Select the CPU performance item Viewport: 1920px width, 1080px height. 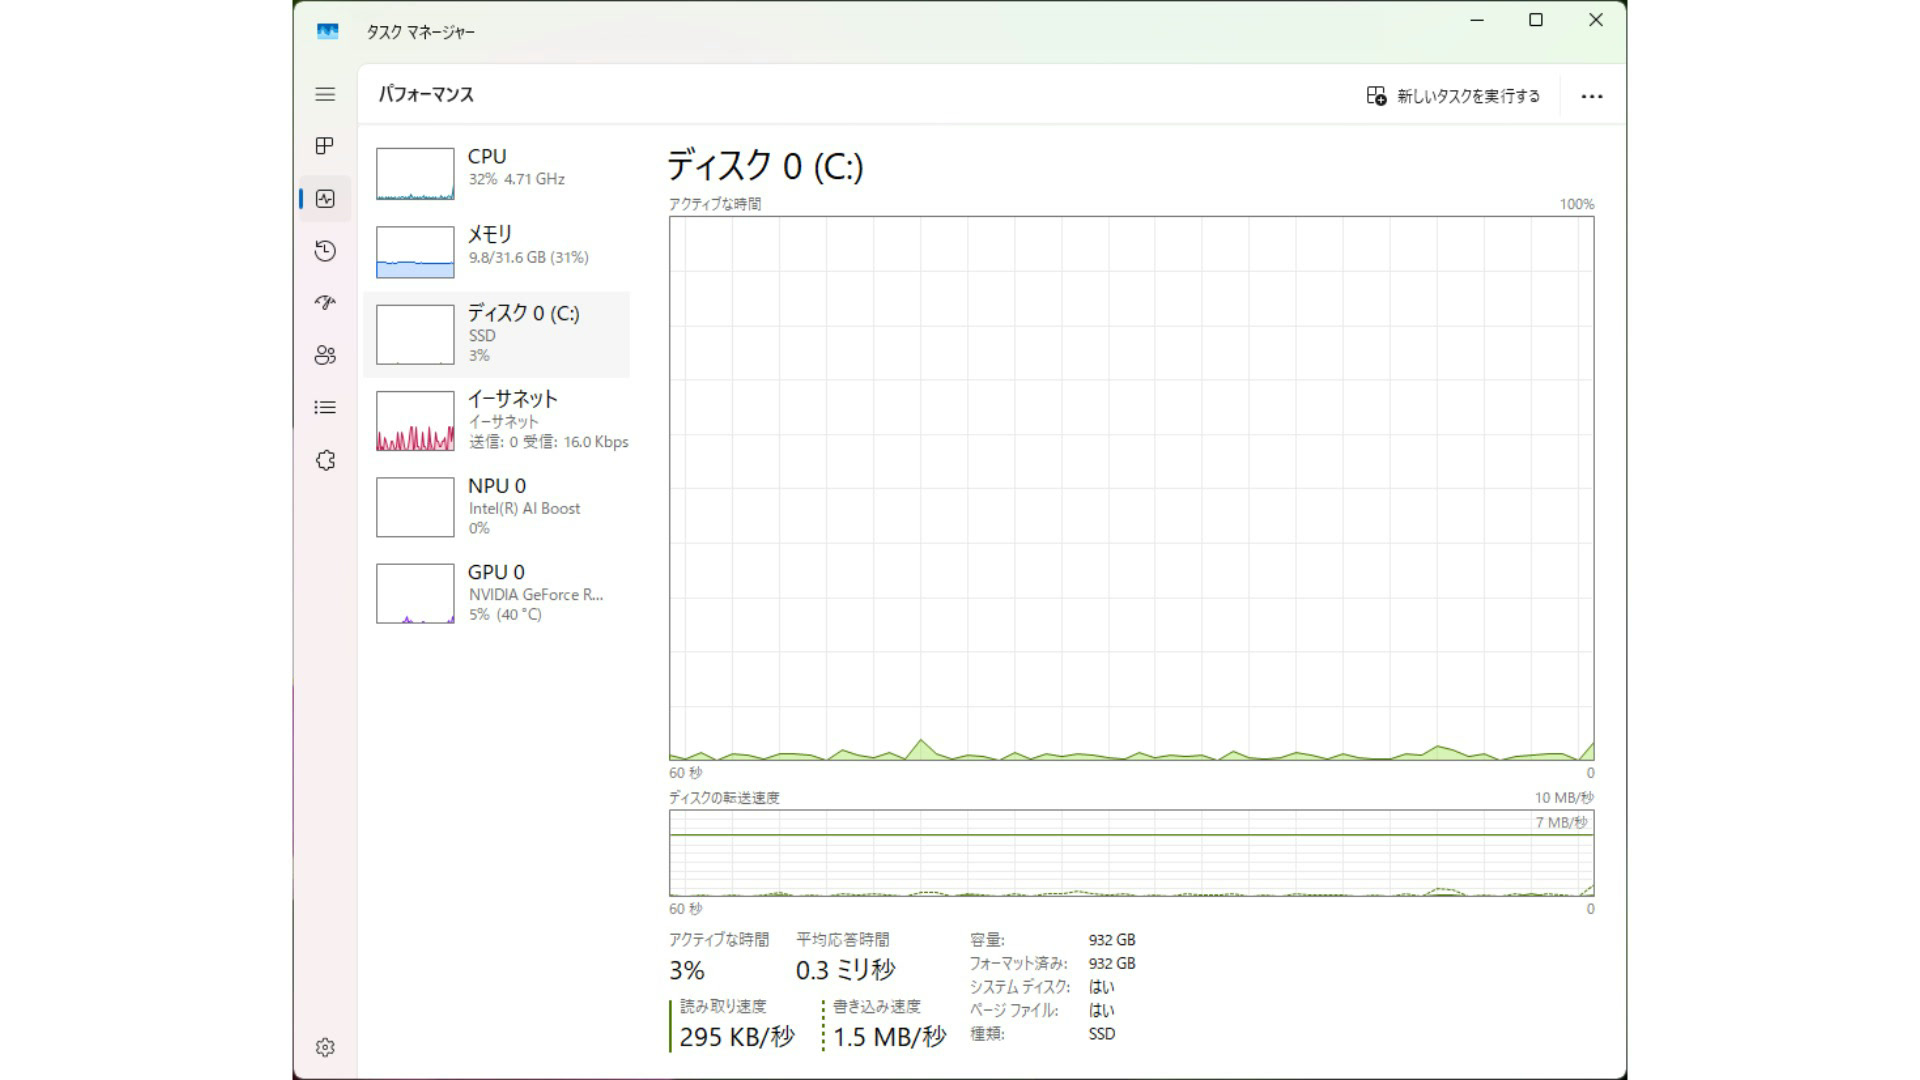497,173
